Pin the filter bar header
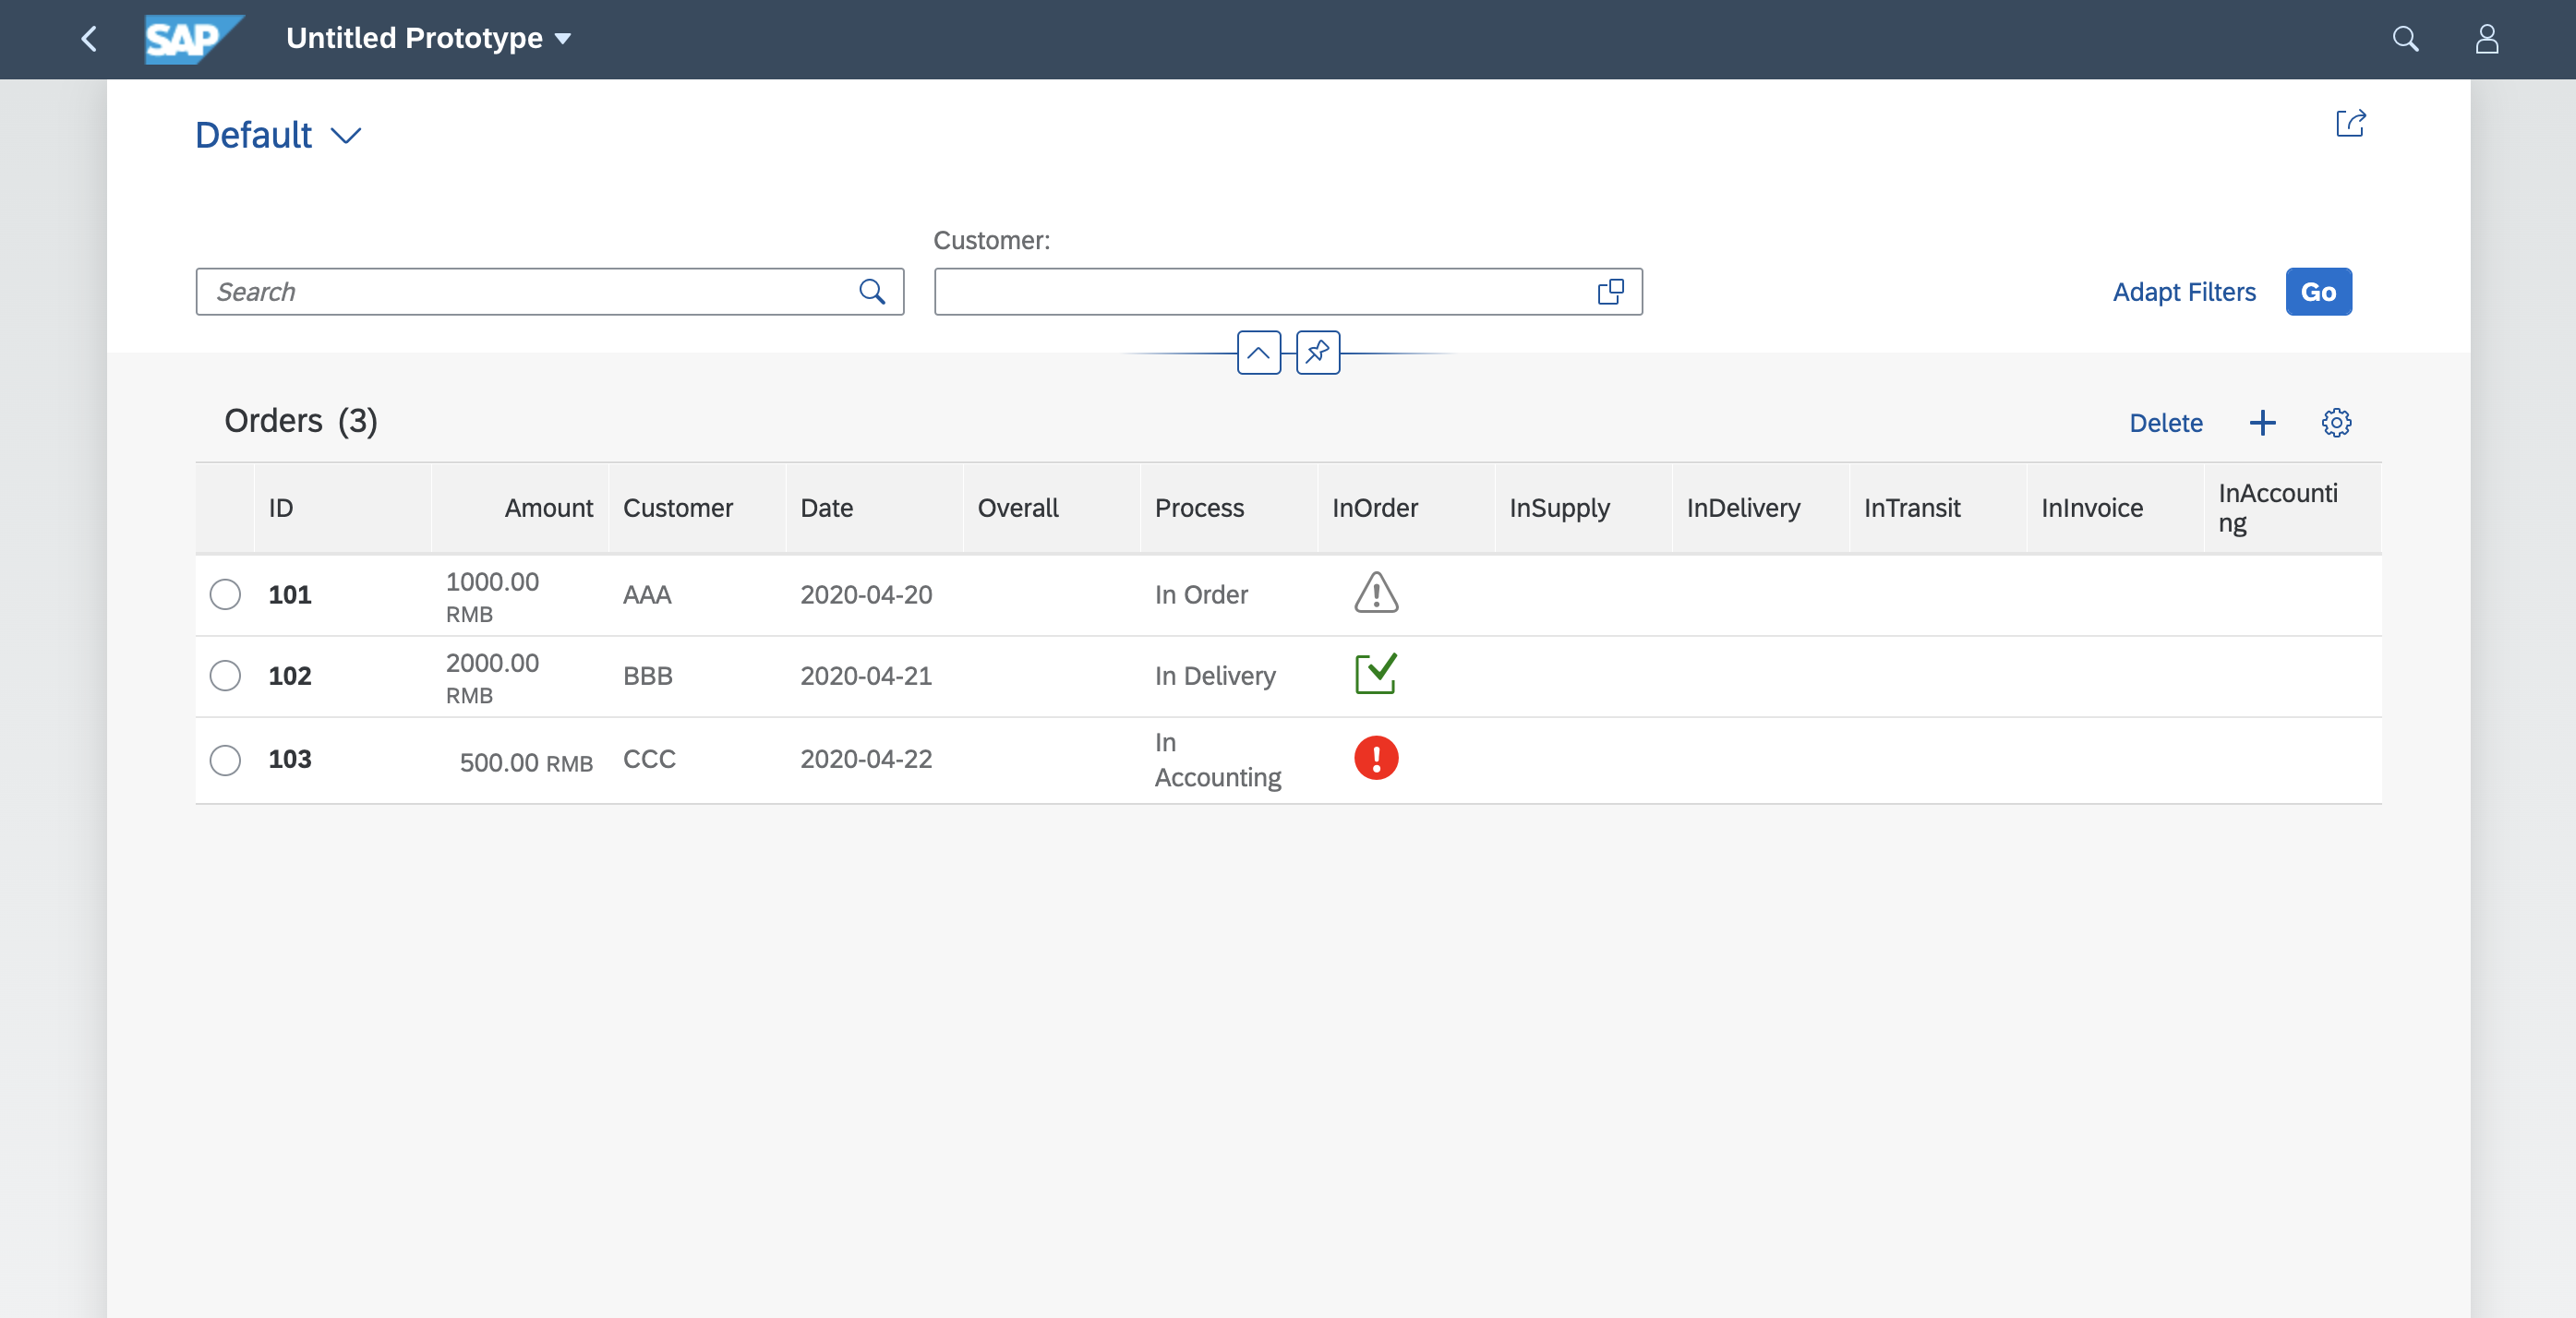The width and height of the screenshot is (2576, 1318). (x=1318, y=353)
